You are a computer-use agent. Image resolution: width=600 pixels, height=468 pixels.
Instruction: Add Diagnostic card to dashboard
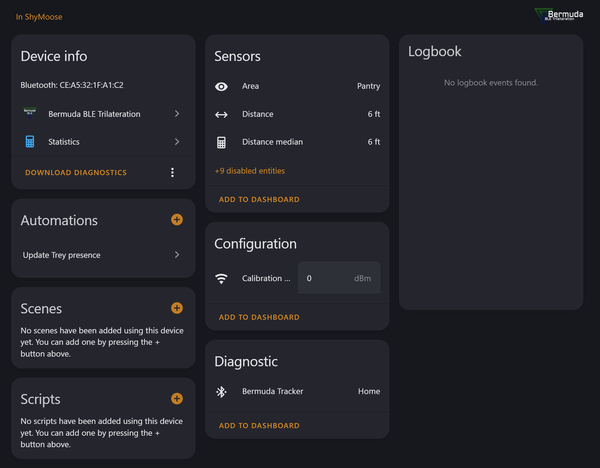coord(259,426)
